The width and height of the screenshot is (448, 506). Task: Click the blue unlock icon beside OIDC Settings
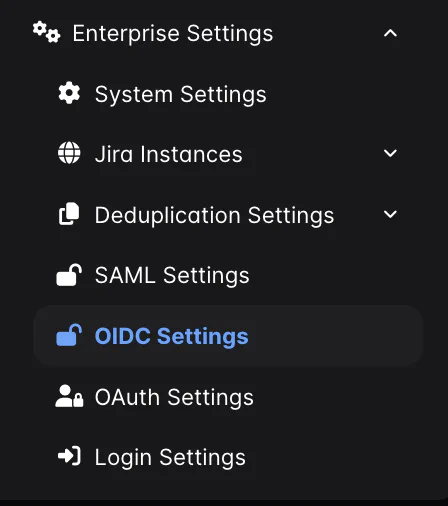pos(69,335)
